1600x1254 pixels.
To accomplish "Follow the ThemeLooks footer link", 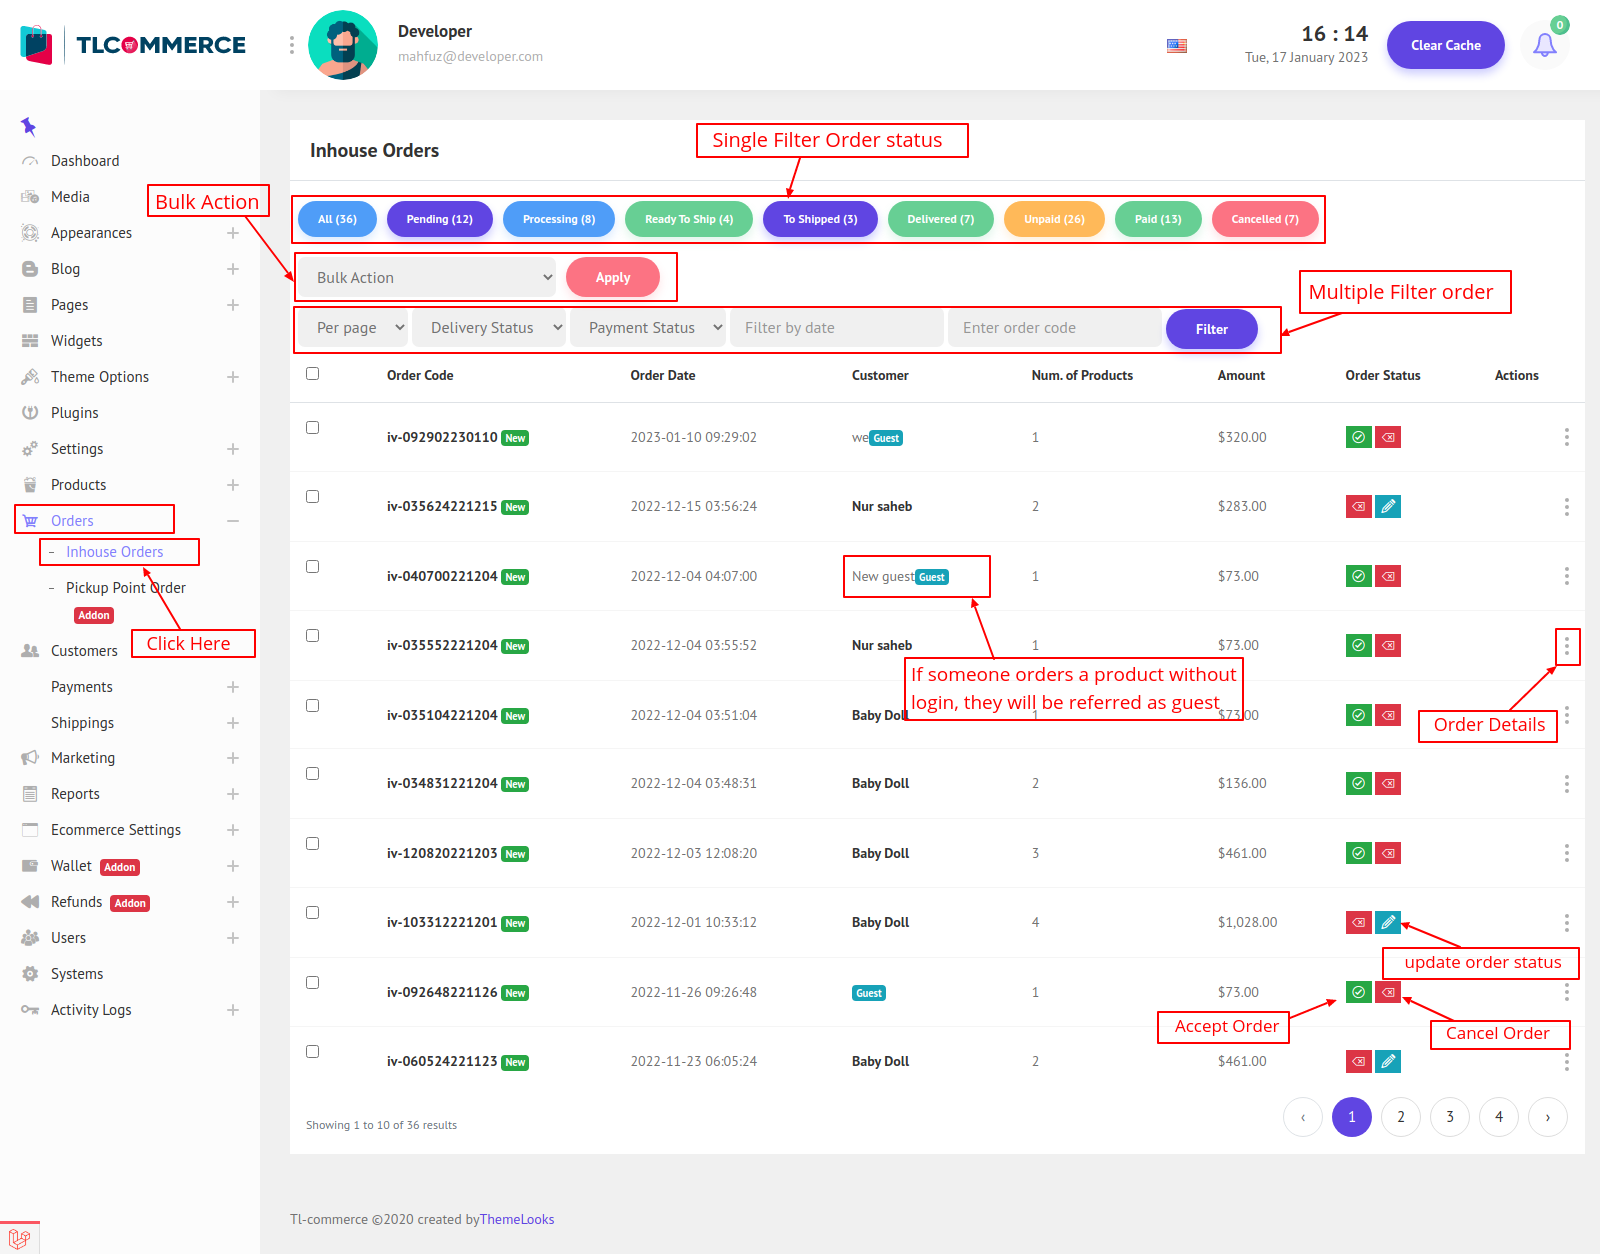I will pyautogui.click(x=517, y=1219).
